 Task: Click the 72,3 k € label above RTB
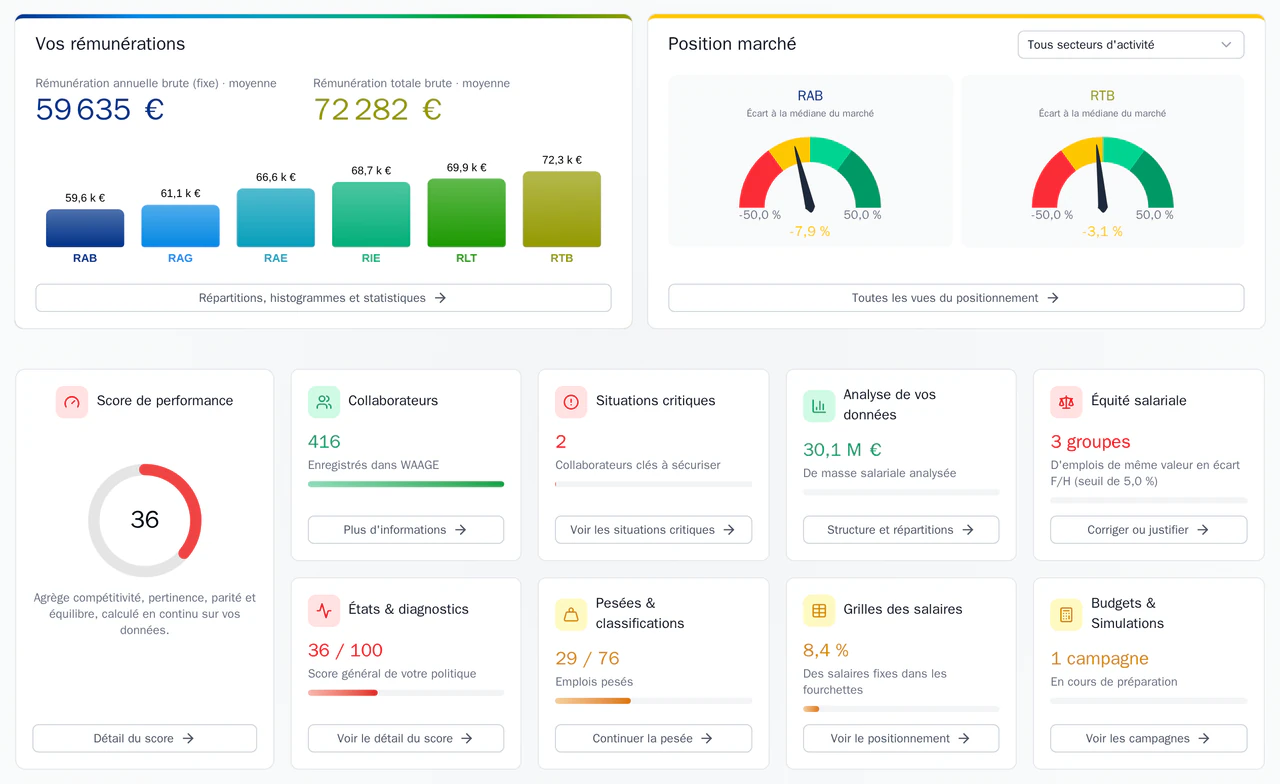pos(562,160)
